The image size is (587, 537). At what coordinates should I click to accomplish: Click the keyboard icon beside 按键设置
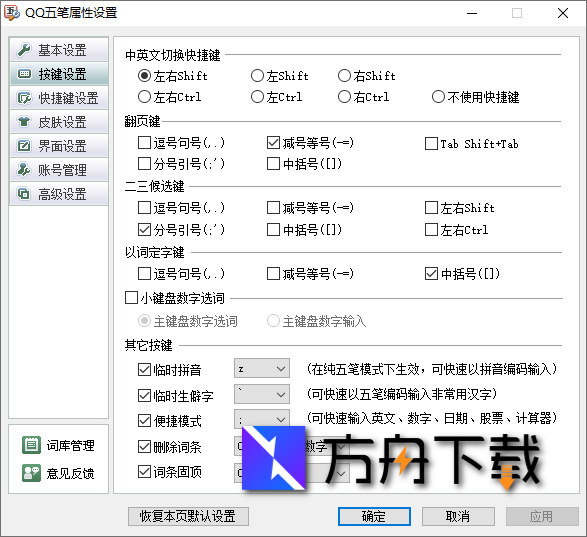24,74
